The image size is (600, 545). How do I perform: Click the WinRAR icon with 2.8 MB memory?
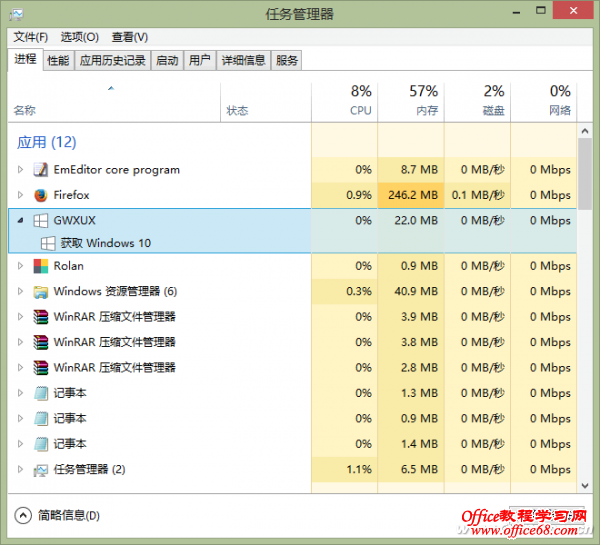(x=41, y=368)
